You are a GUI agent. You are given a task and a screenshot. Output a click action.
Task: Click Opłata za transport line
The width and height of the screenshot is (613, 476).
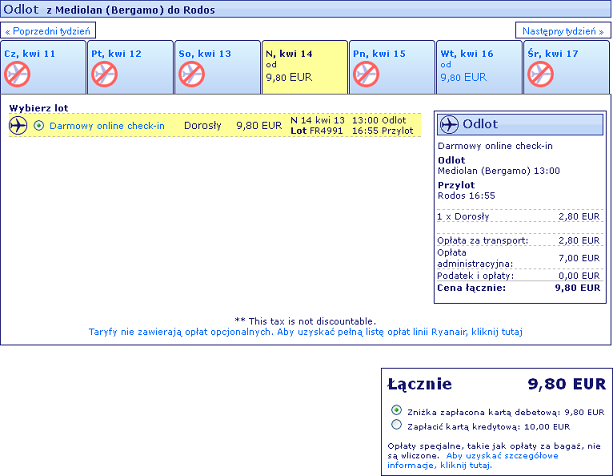[519, 240]
